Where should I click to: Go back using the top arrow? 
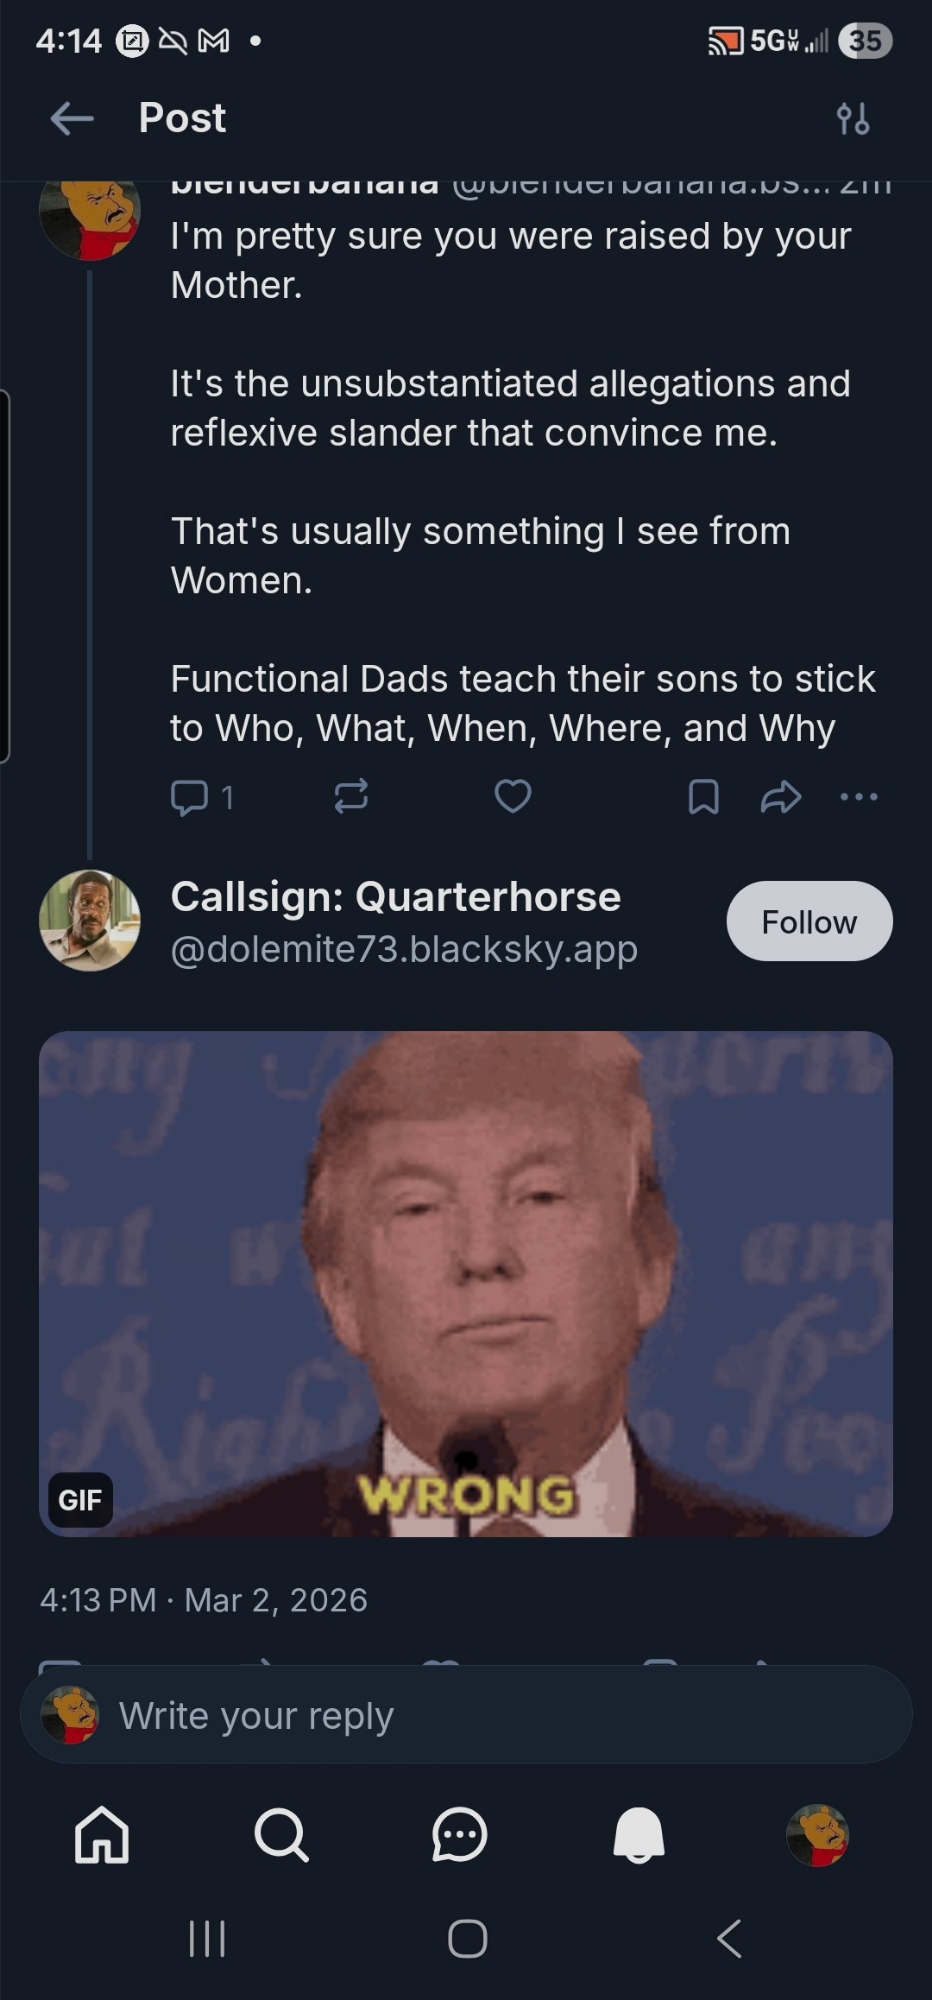(x=72, y=118)
